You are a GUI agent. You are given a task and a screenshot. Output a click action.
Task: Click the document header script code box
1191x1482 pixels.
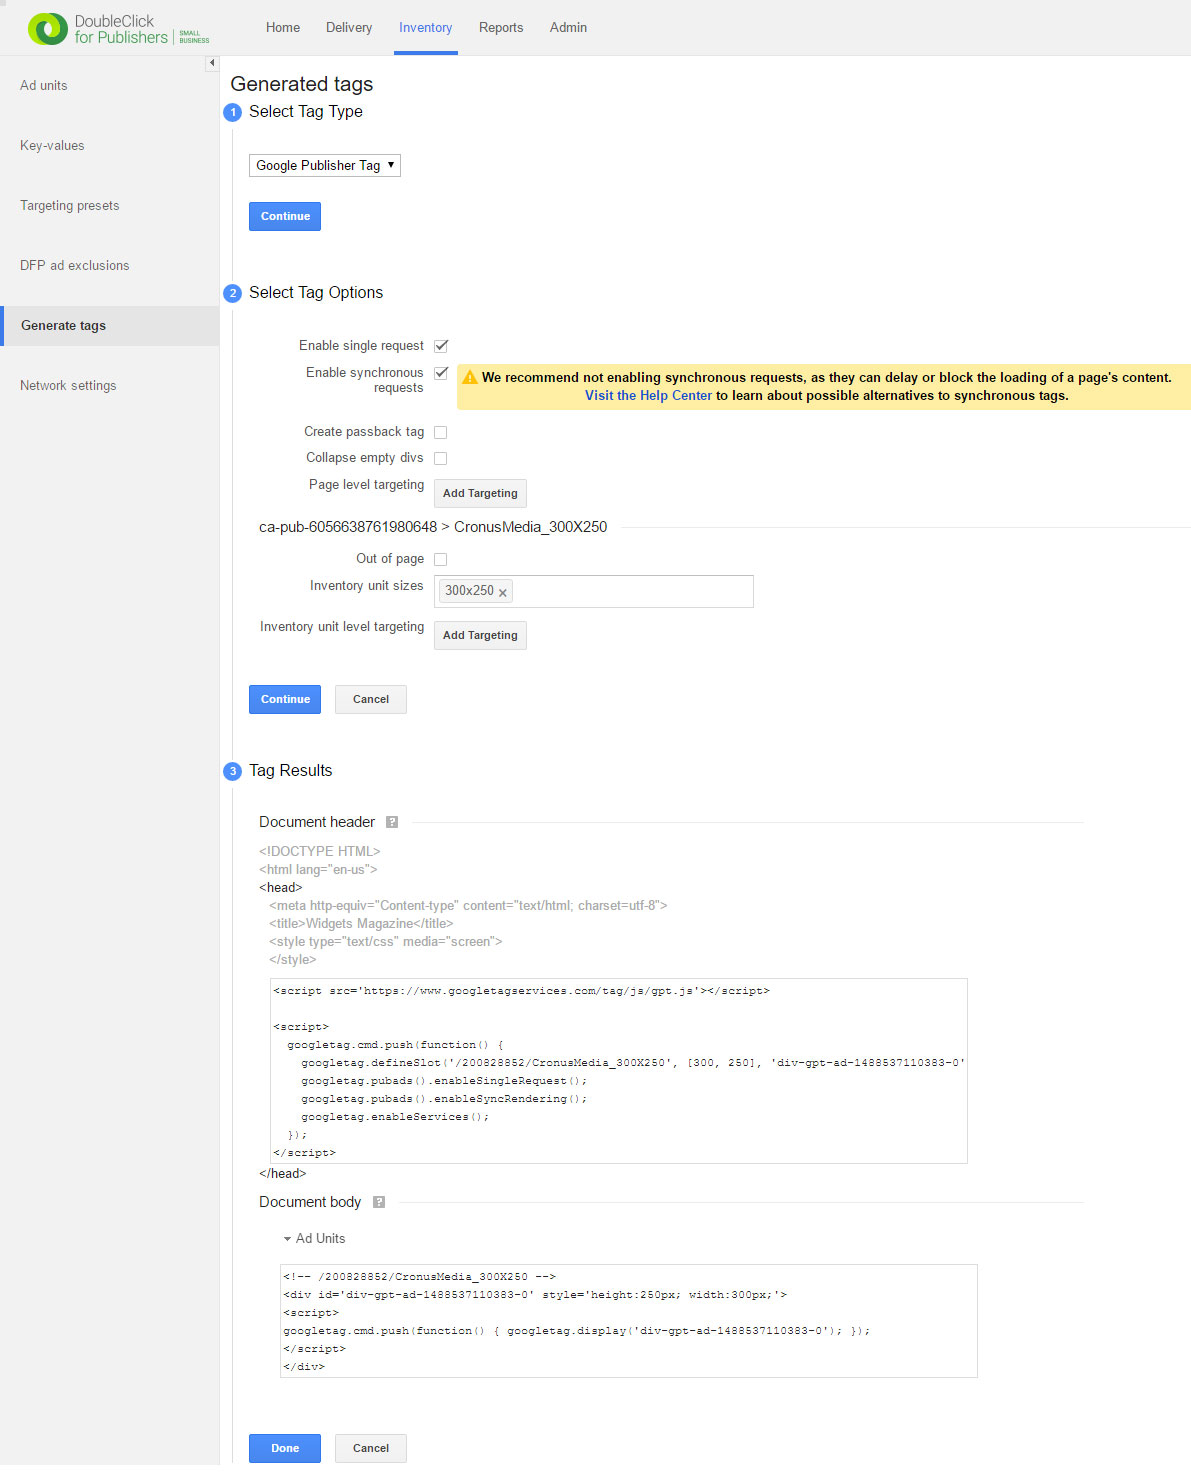pyautogui.click(x=619, y=1071)
